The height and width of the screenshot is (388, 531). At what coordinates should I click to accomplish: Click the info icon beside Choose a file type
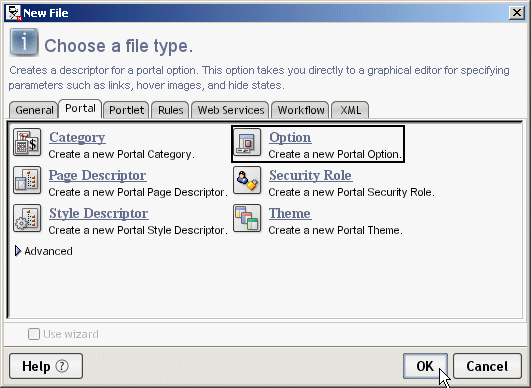click(x=24, y=42)
